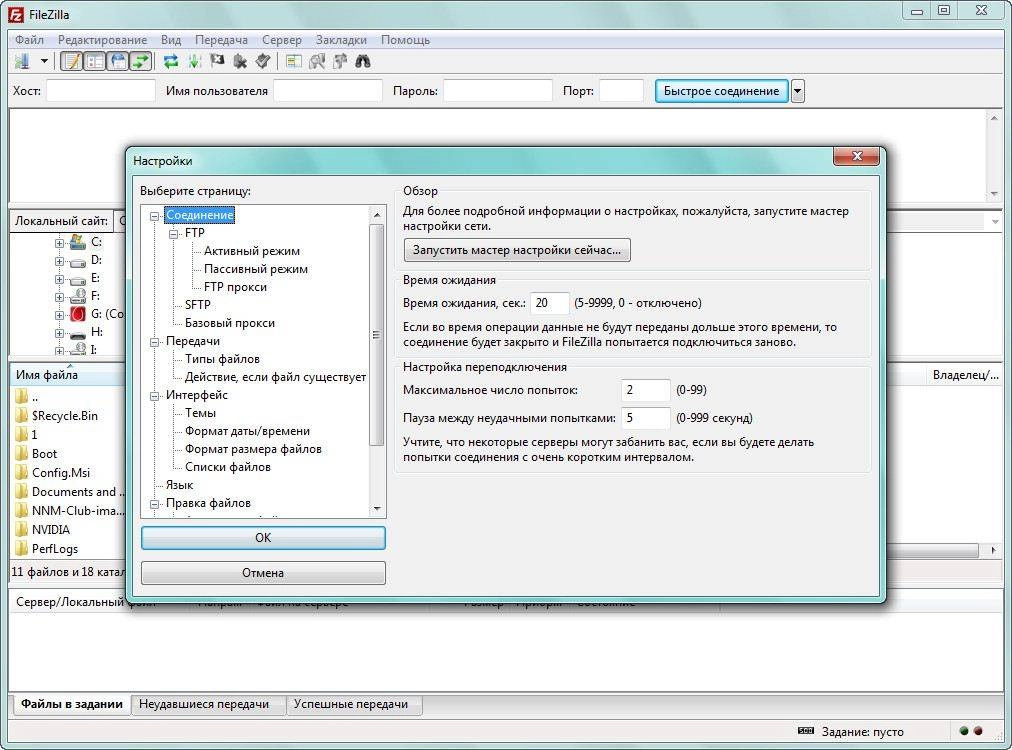The height and width of the screenshot is (750, 1012).
Task: Open the Вид menu
Action: [x=171, y=40]
